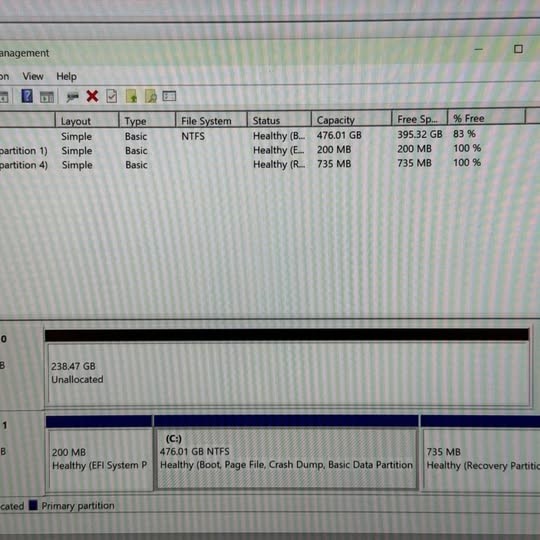Image resolution: width=540 pixels, height=540 pixels.
Task: Sort by the Capacity column header
Action: 351,119
